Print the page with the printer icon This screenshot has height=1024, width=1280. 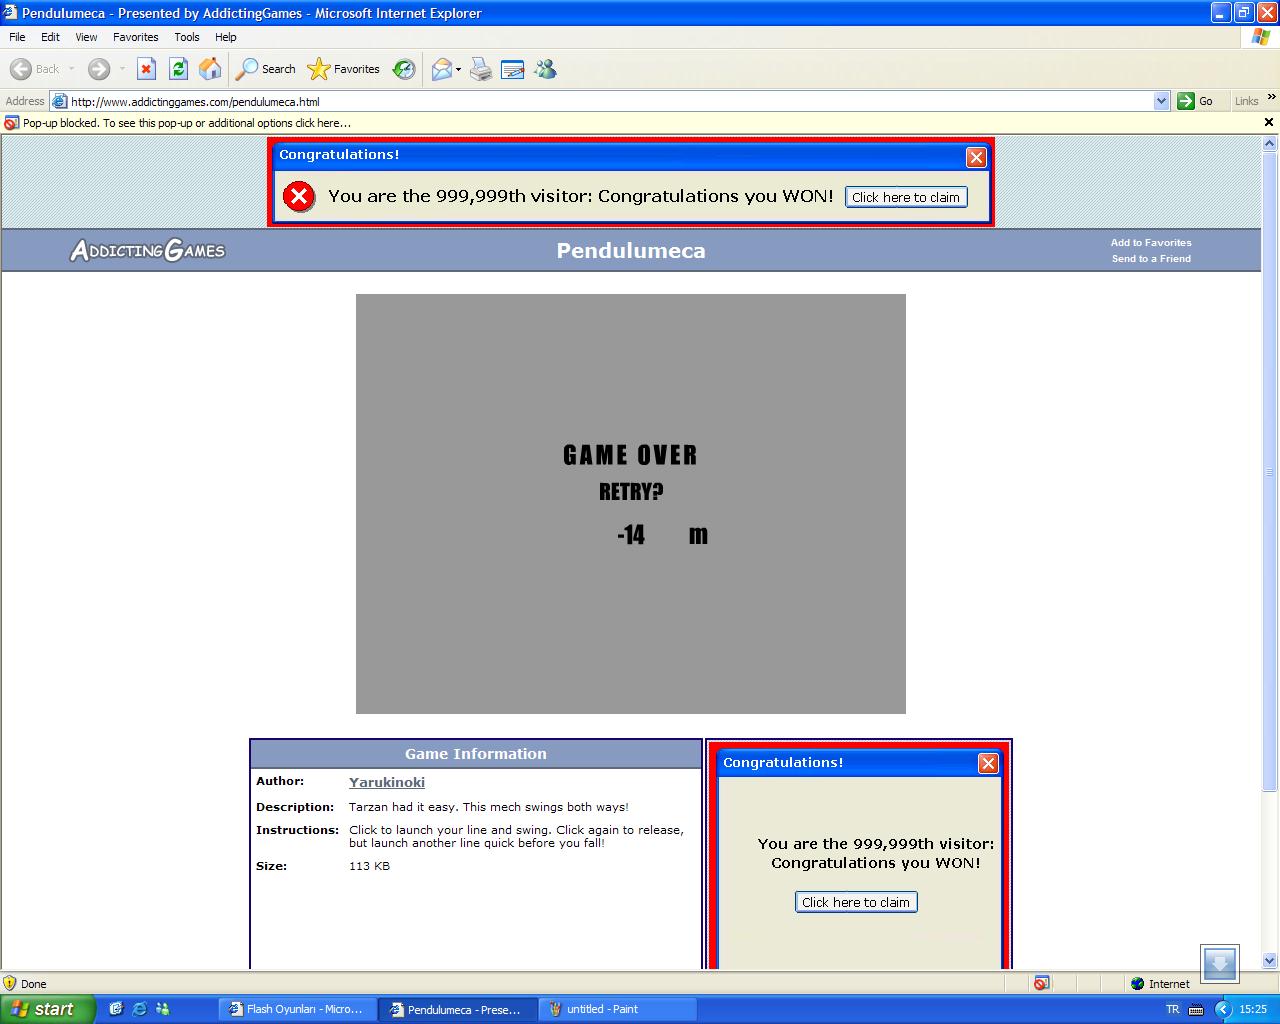481,69
